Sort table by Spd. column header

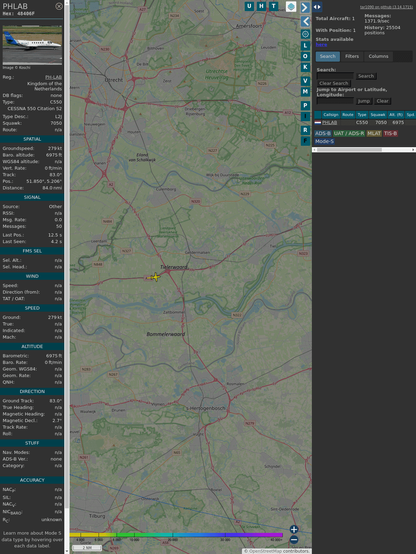[410, 115]
